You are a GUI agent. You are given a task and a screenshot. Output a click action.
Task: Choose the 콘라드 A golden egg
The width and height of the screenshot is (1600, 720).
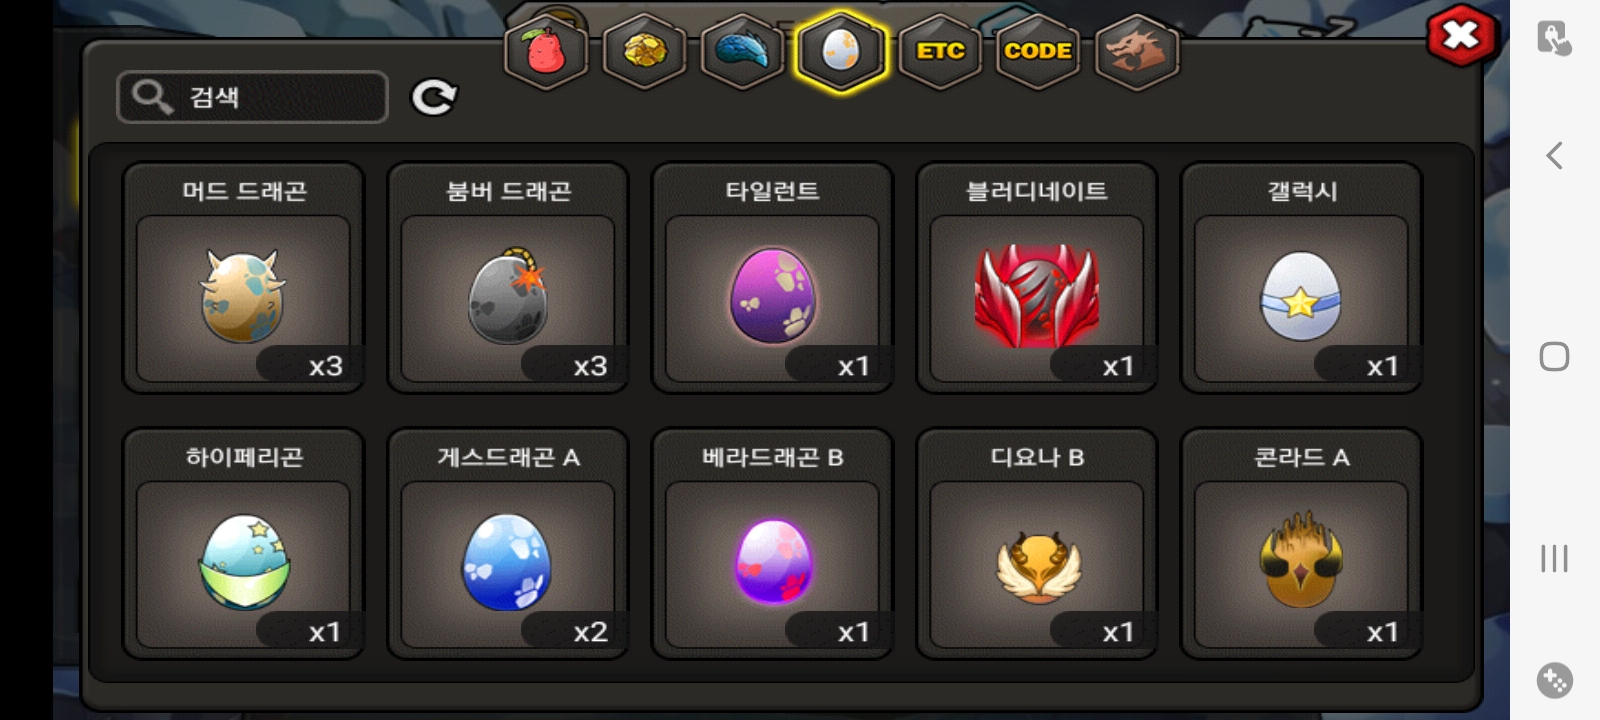(x=1301, y=544)
